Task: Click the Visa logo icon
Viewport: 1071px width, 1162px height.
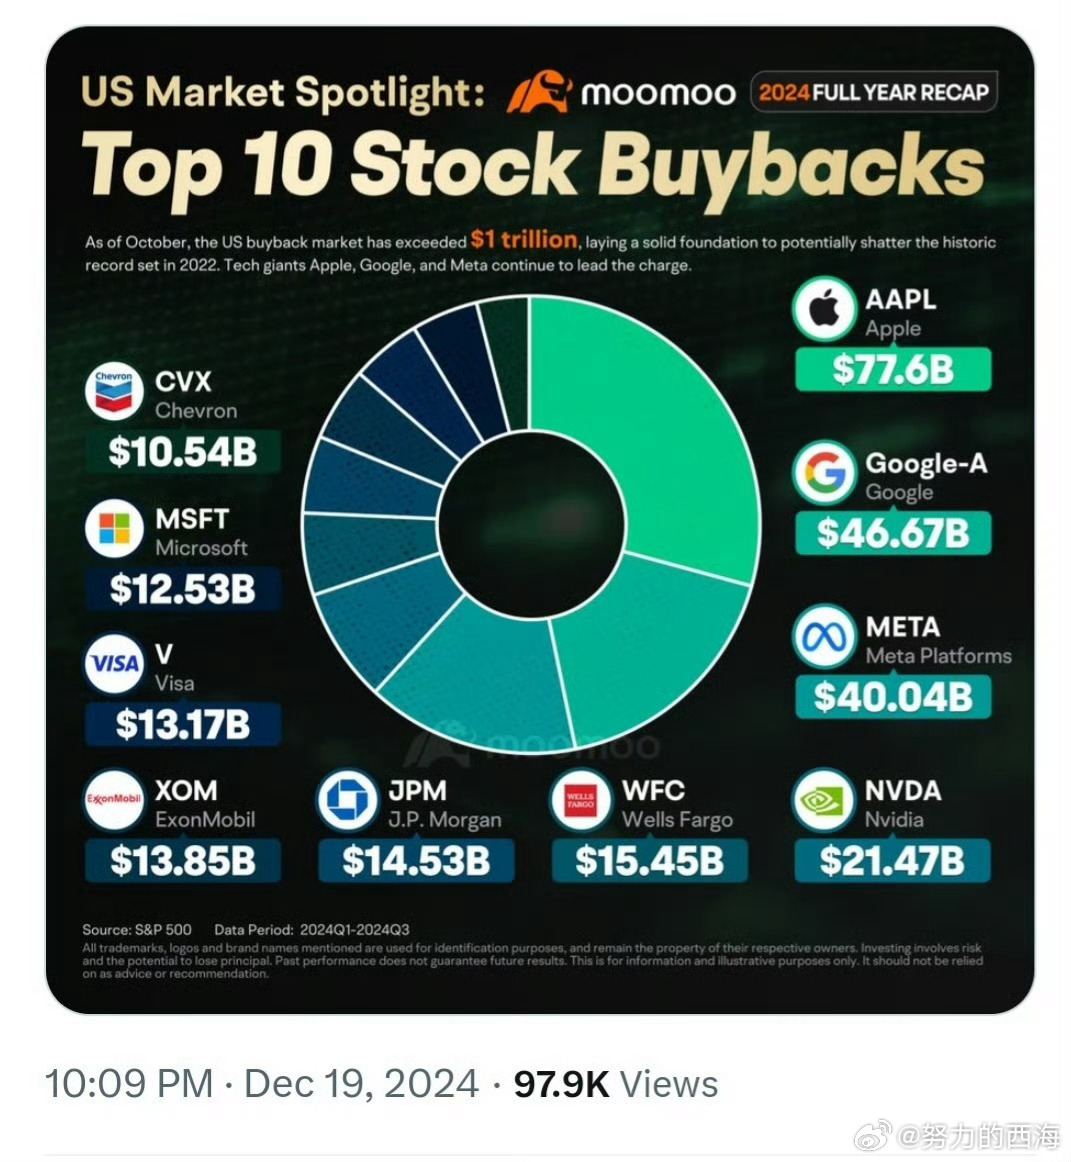Action: point(113,663)
